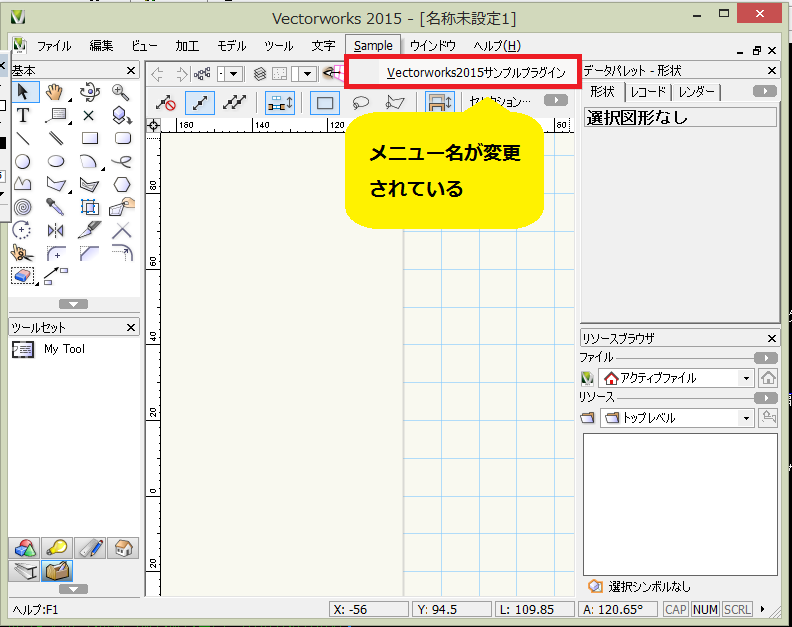Screen dimensions: 792x627
Task: Open the 3D Modeling tool set
Action: coord(25,548)
